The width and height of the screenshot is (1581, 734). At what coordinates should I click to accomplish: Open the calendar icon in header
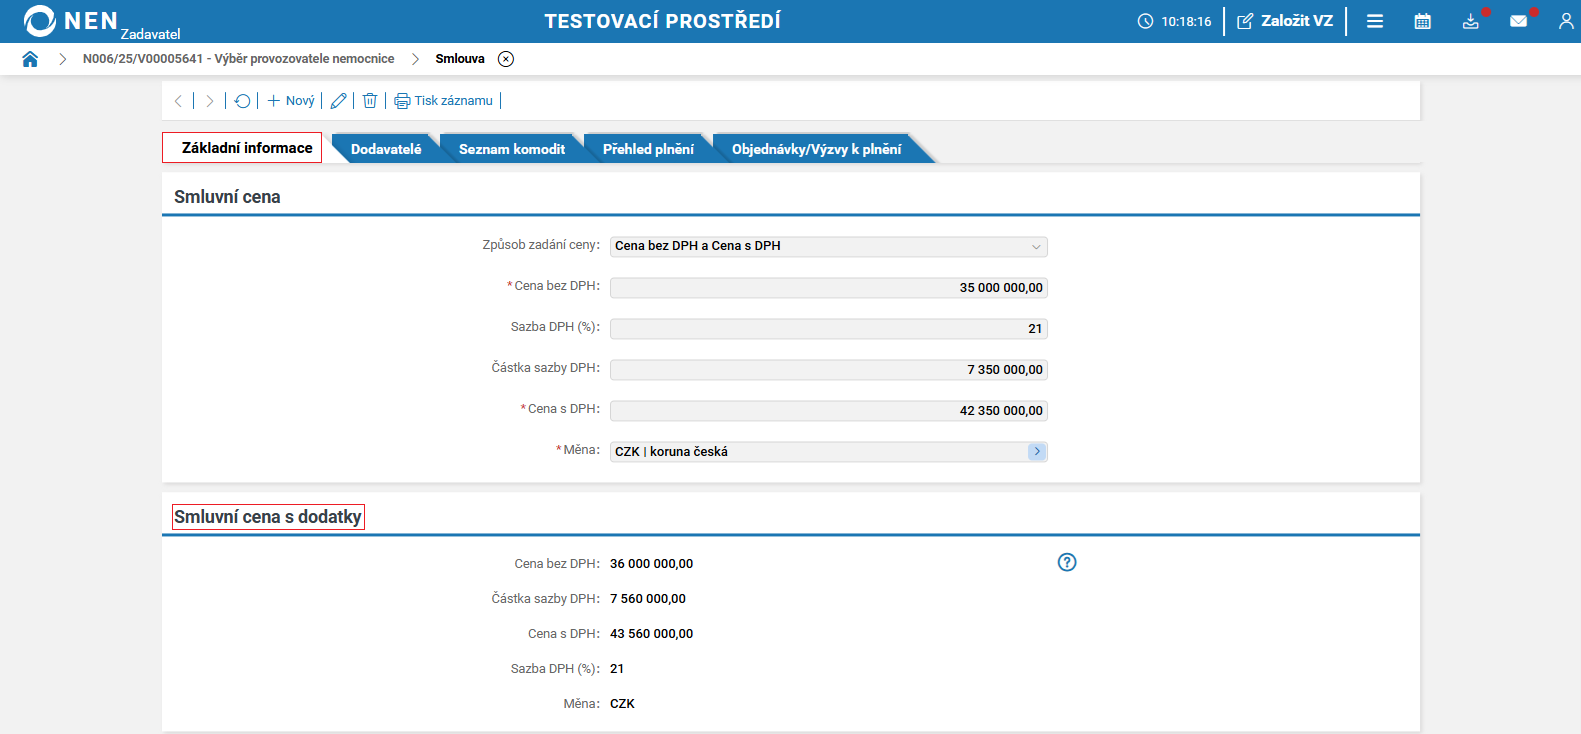point(1422,21)
